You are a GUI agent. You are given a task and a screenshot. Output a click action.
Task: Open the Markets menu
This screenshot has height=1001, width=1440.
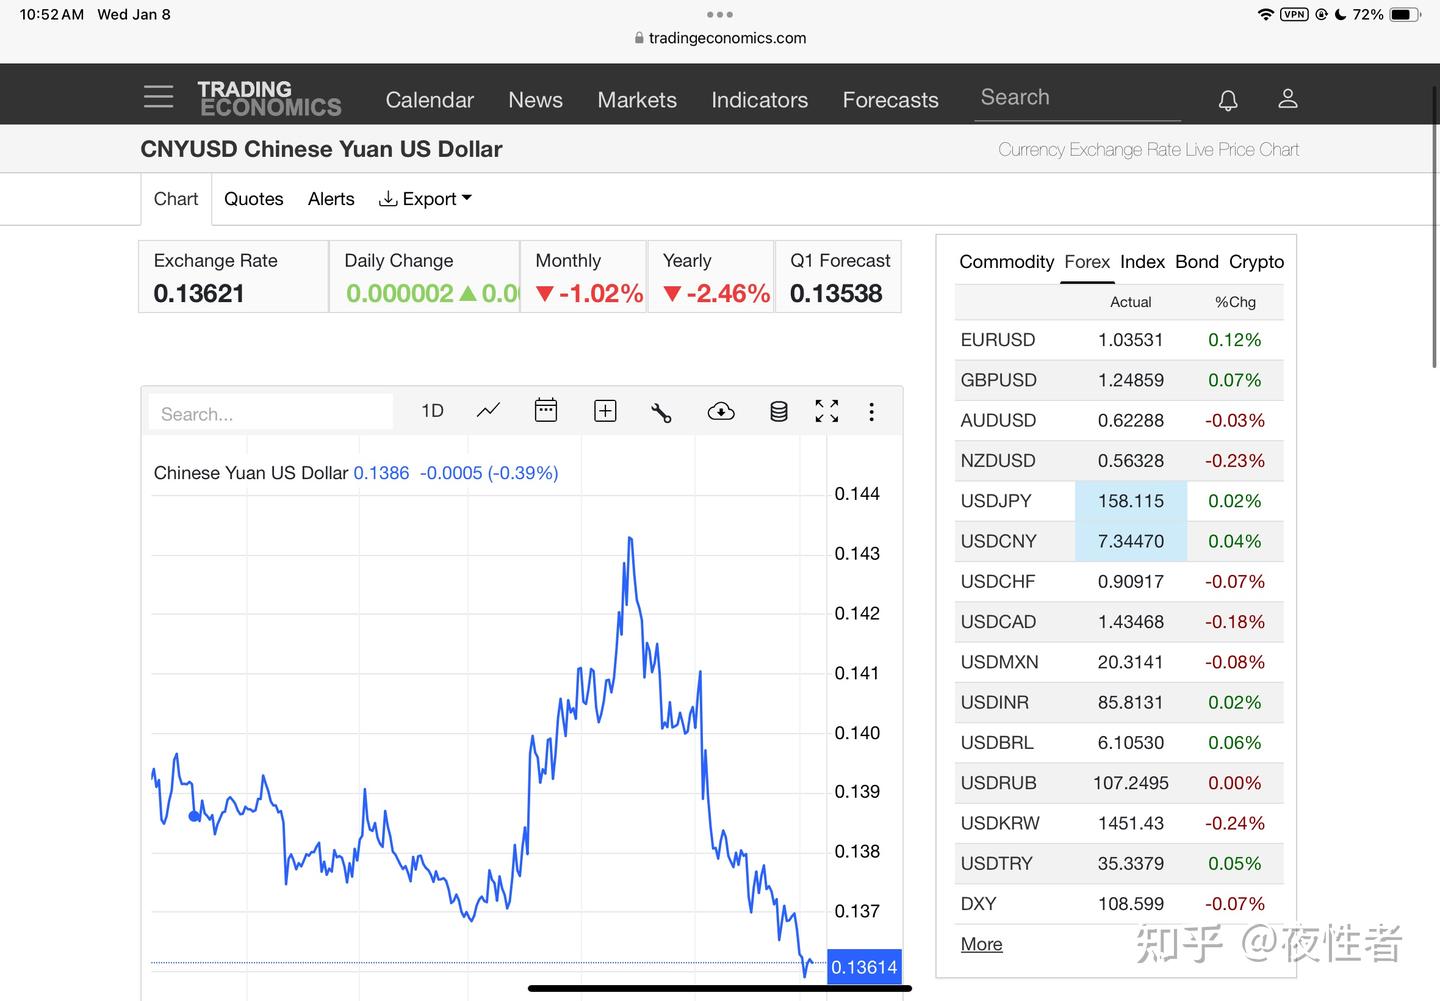637,100
